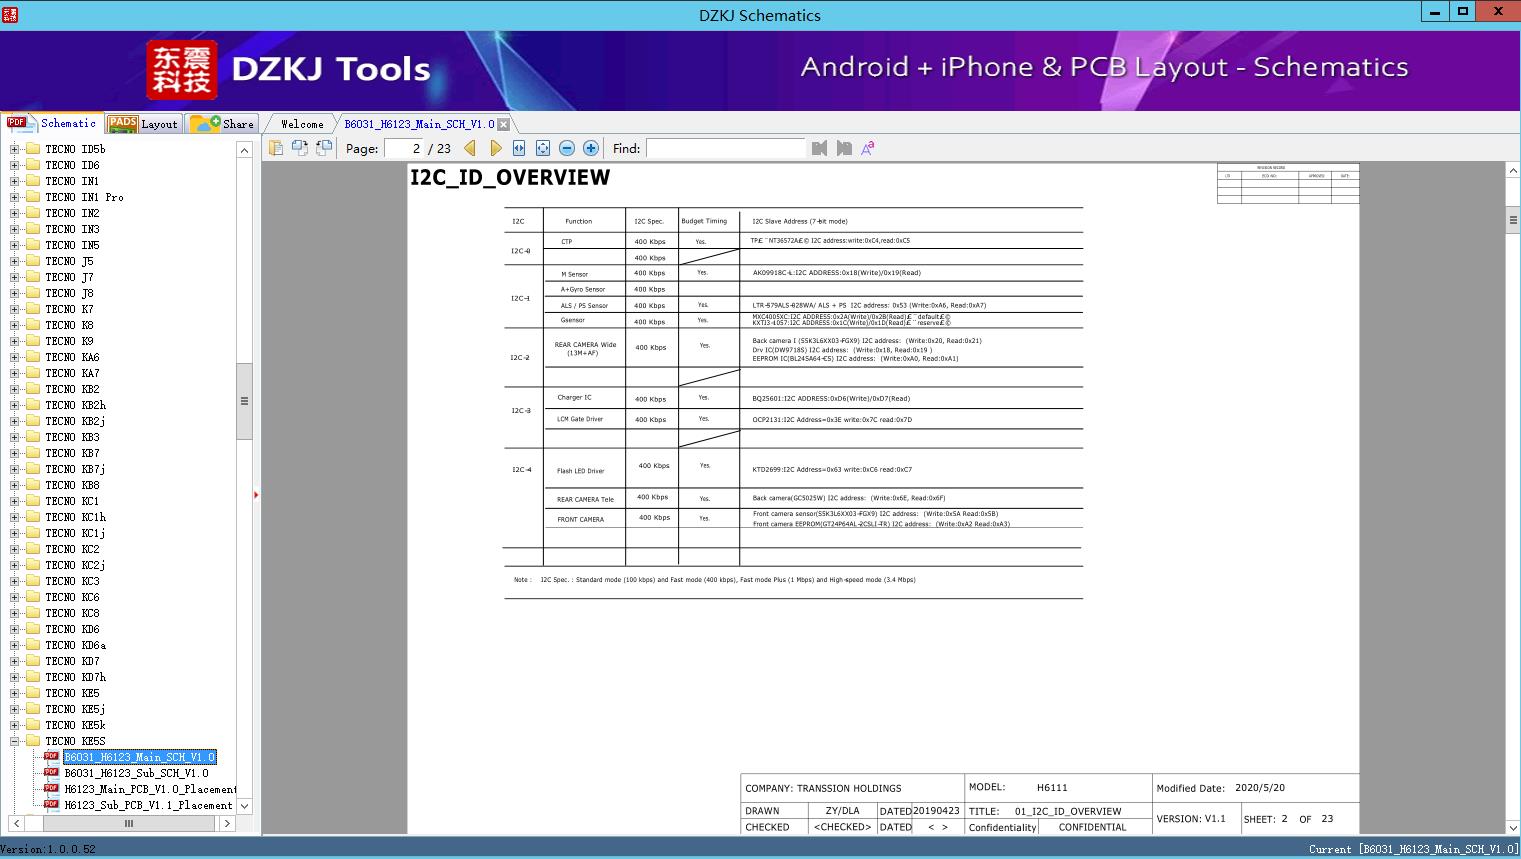
Task: Click the Find search box
Action: (726, 148)
